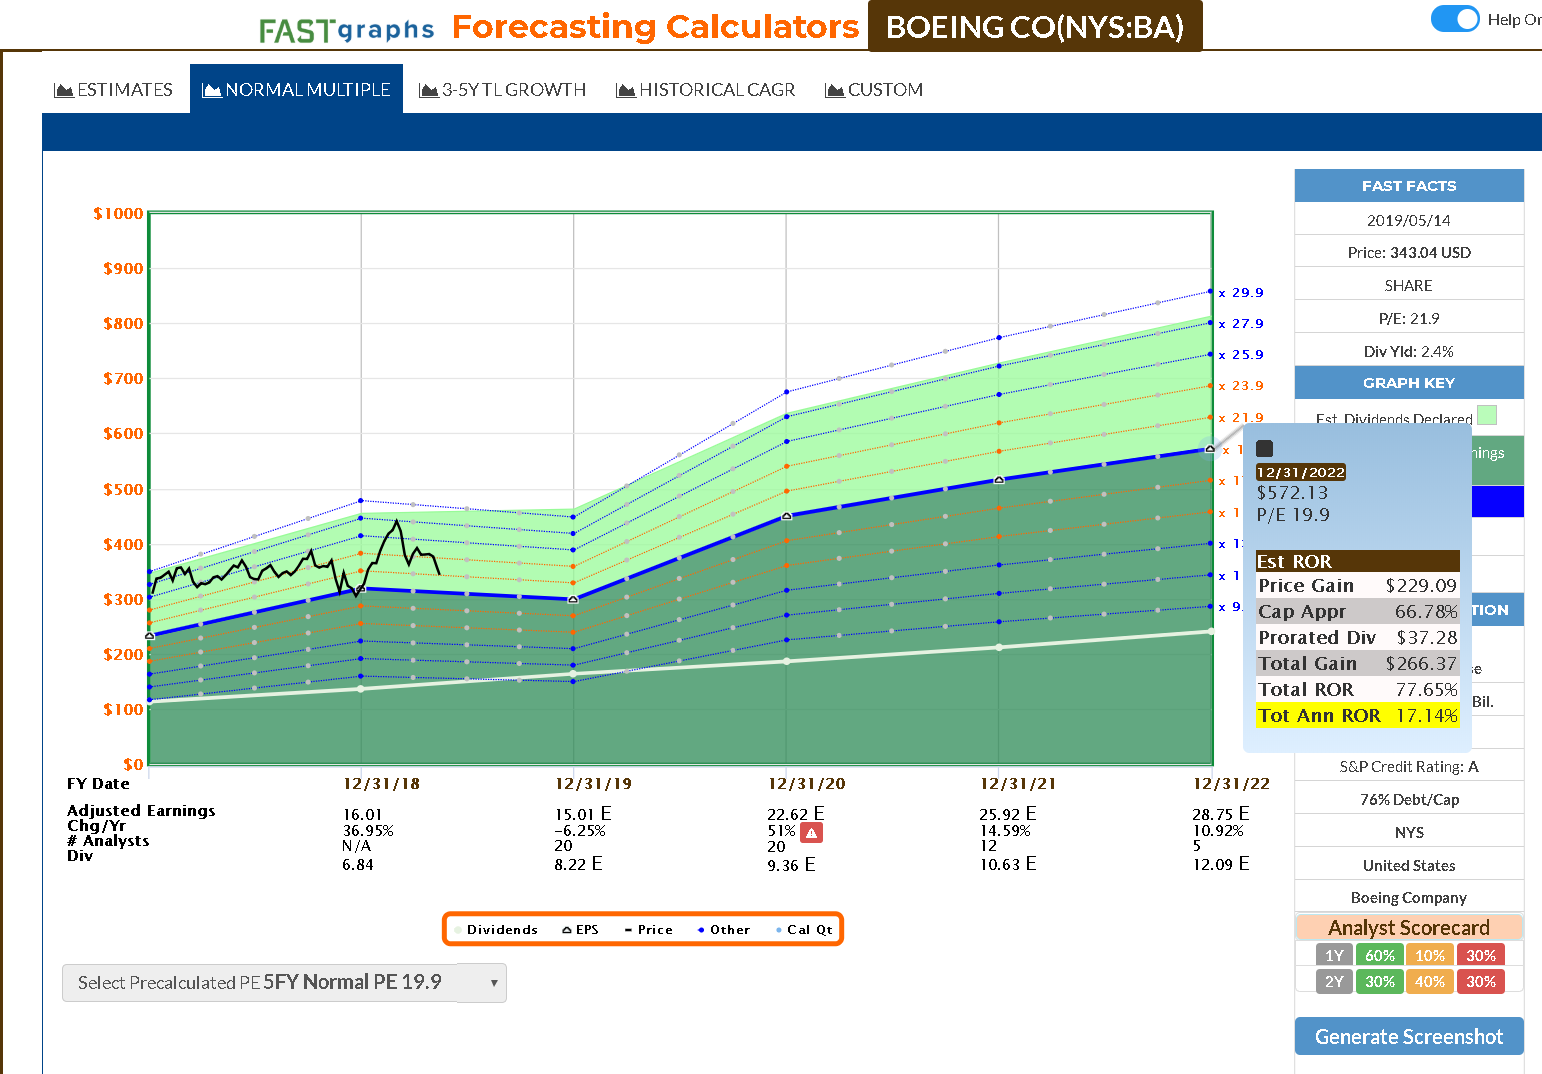Click the 2019/05/14 date in Fast Facts

(1409, 220)
